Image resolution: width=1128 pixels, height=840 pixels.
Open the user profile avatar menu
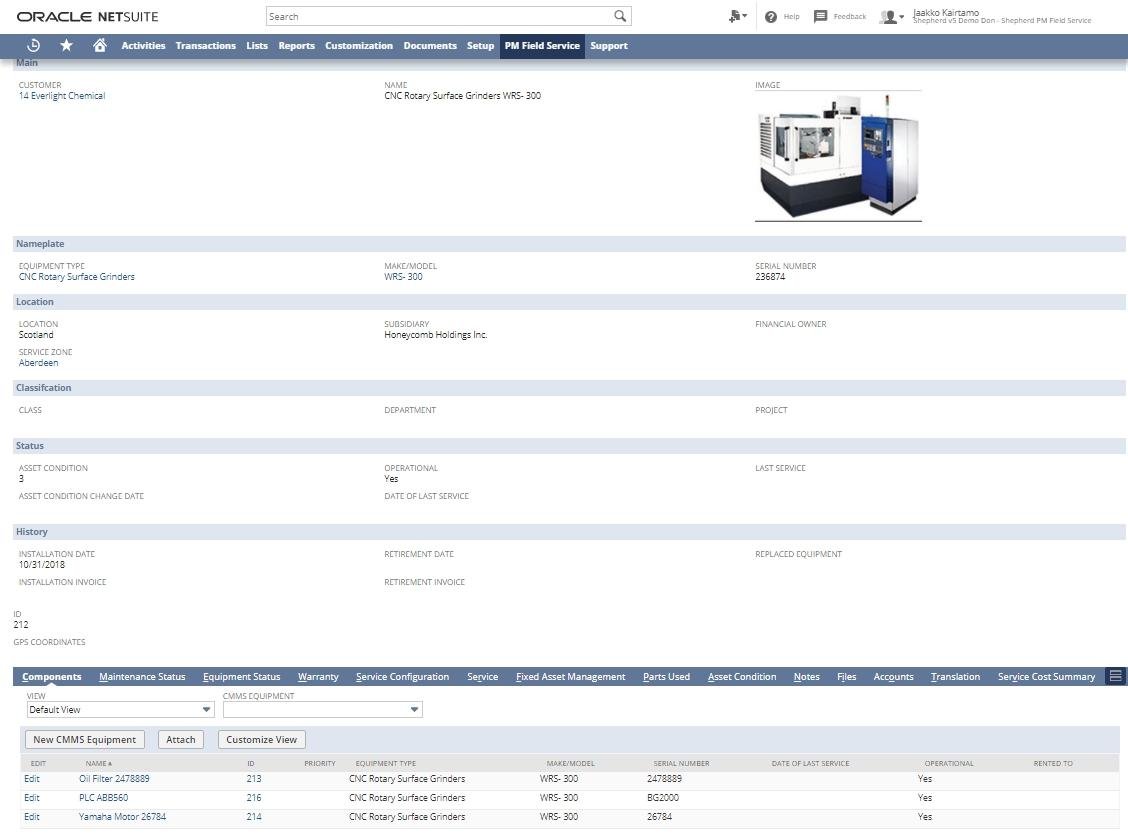tap(891, 17)
